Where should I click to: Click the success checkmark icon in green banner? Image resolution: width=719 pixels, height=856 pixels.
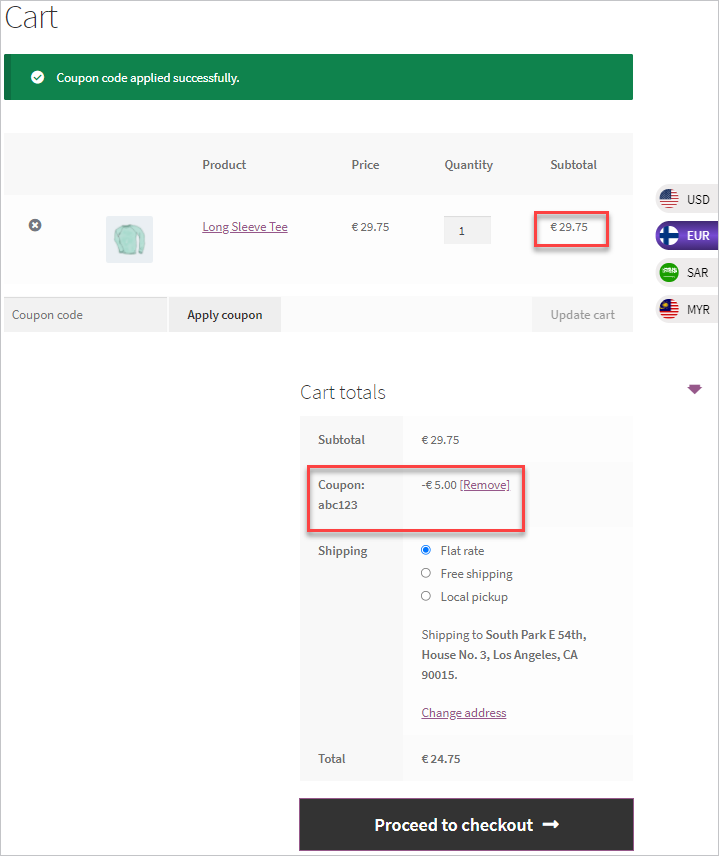tap(37, 77)
